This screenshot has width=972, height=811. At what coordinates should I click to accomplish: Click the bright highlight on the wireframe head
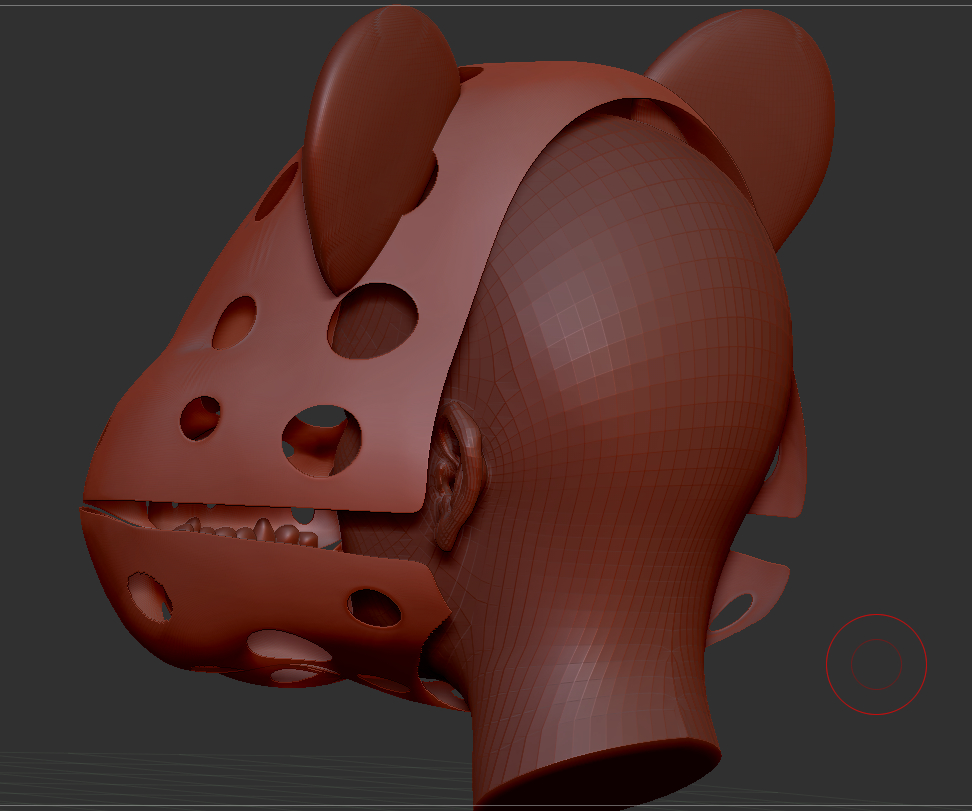coord(580,330)
